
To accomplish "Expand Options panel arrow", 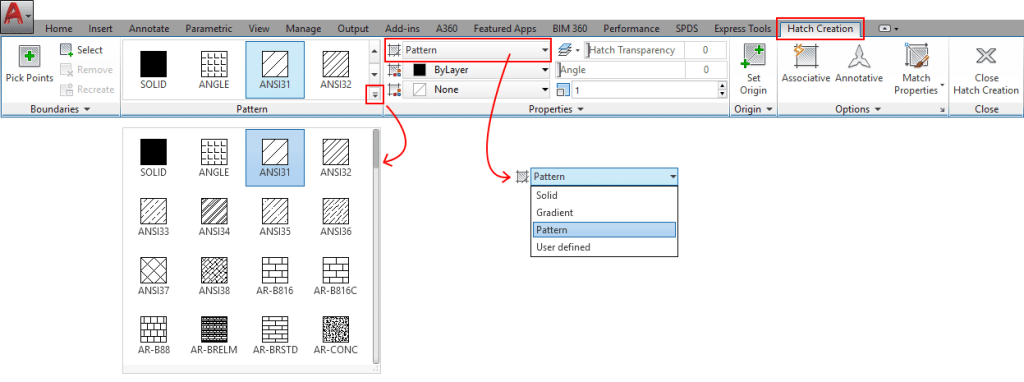I will [879, 110].
